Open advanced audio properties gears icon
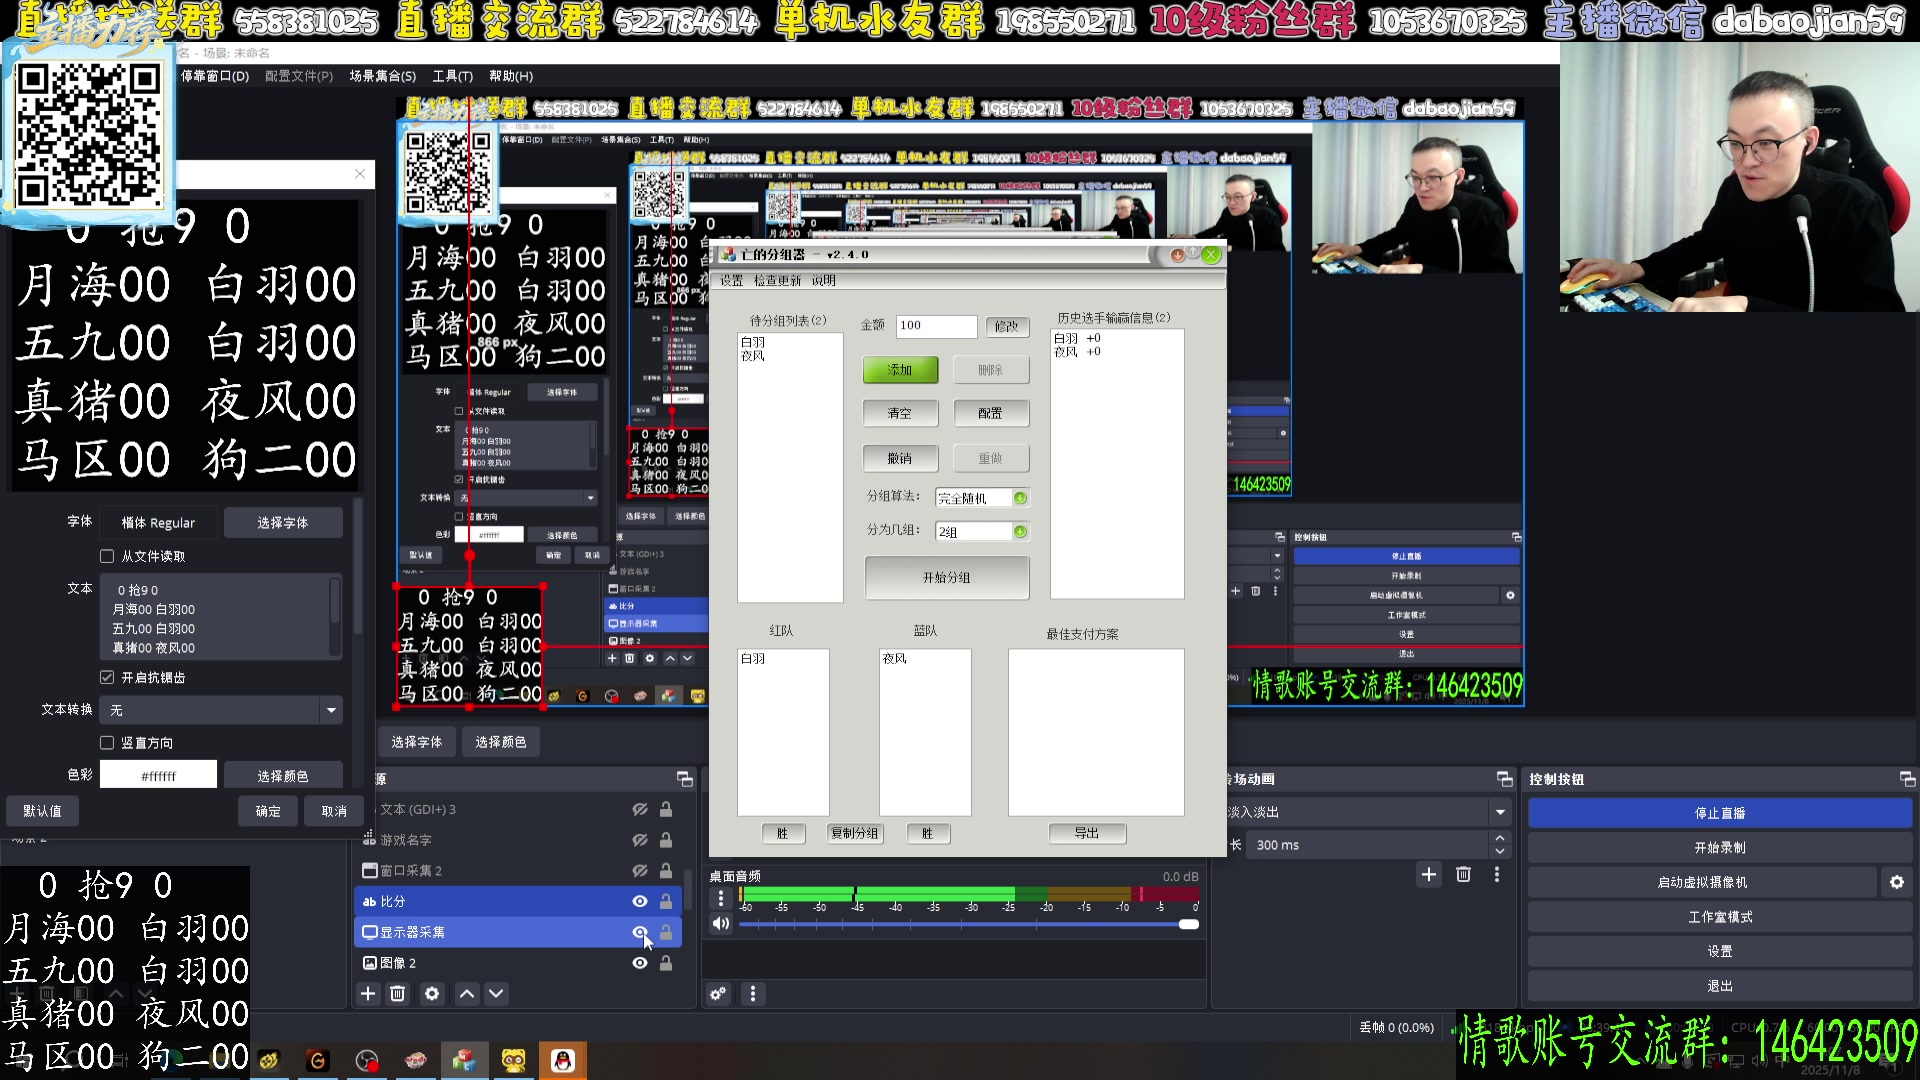 718,993
